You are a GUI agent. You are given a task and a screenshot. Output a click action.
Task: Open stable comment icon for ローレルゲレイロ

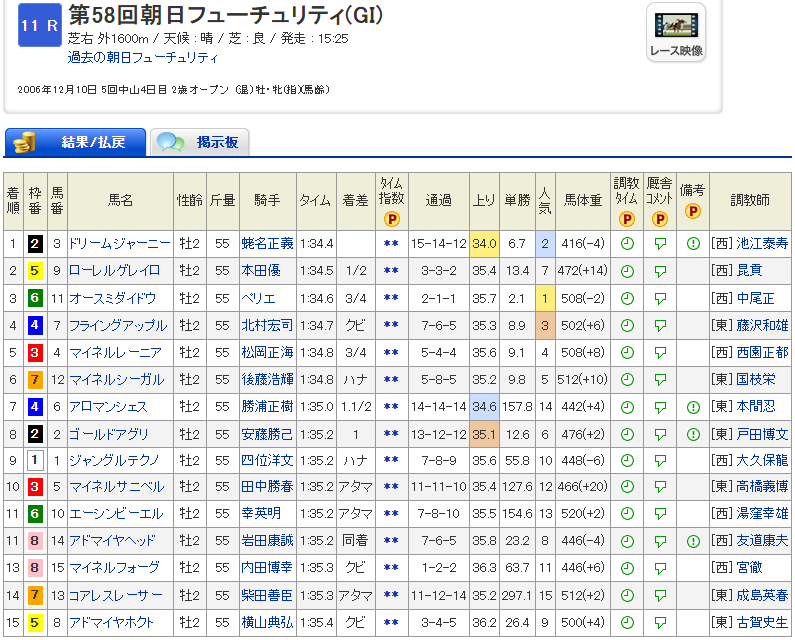tap(660, 271)
